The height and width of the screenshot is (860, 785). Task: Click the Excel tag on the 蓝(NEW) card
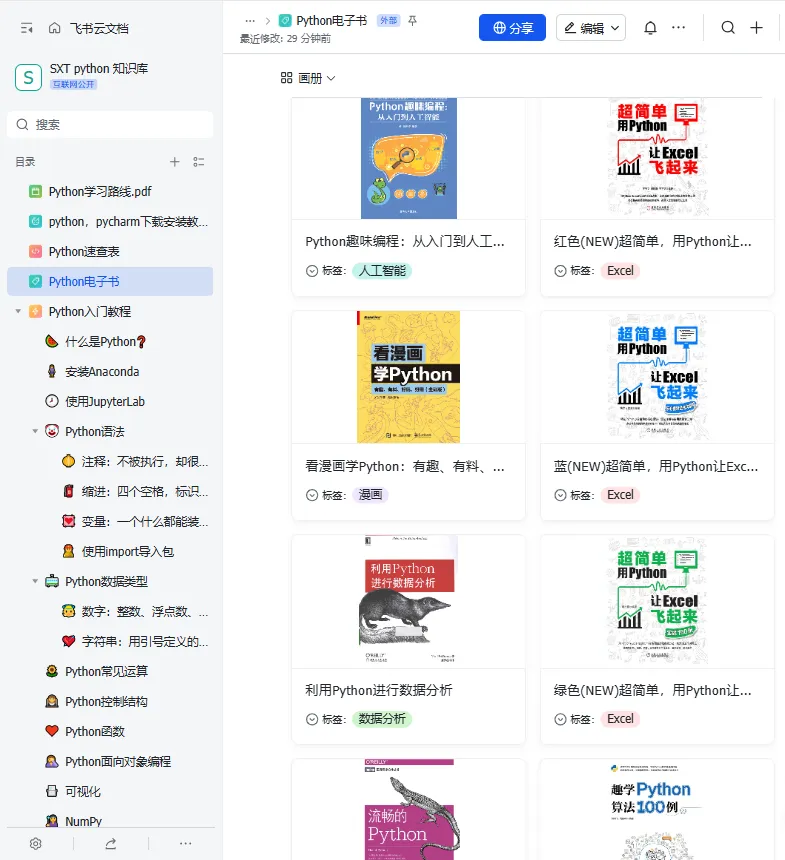pyautogui.click(x=620, y=495)
